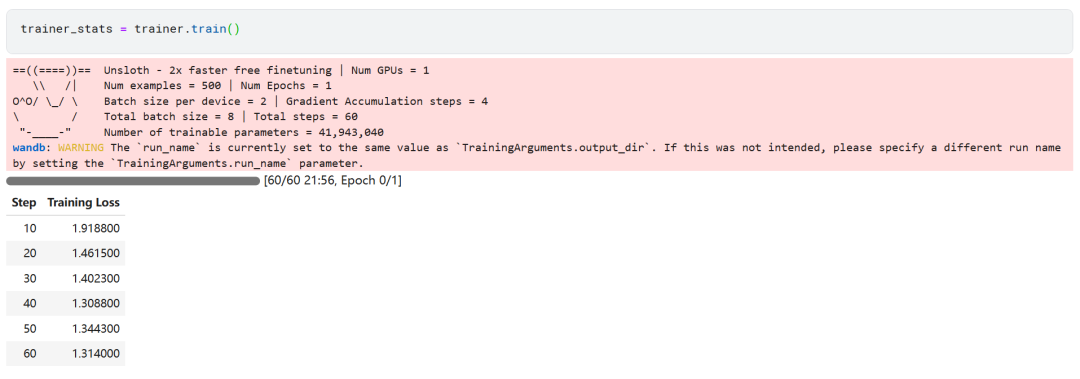Click the Step column header

[x=24, y=203]
